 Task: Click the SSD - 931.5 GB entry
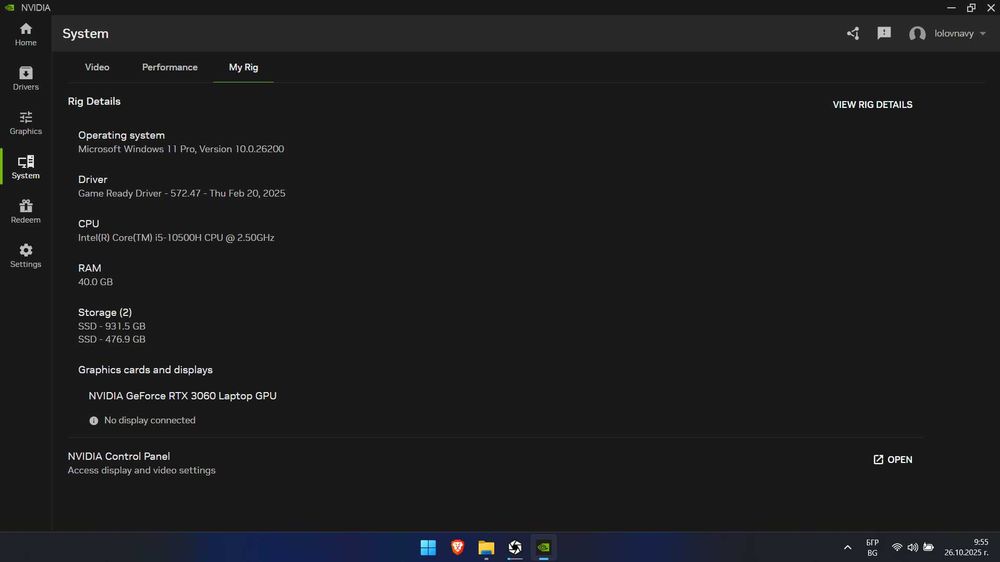[112, 326]
